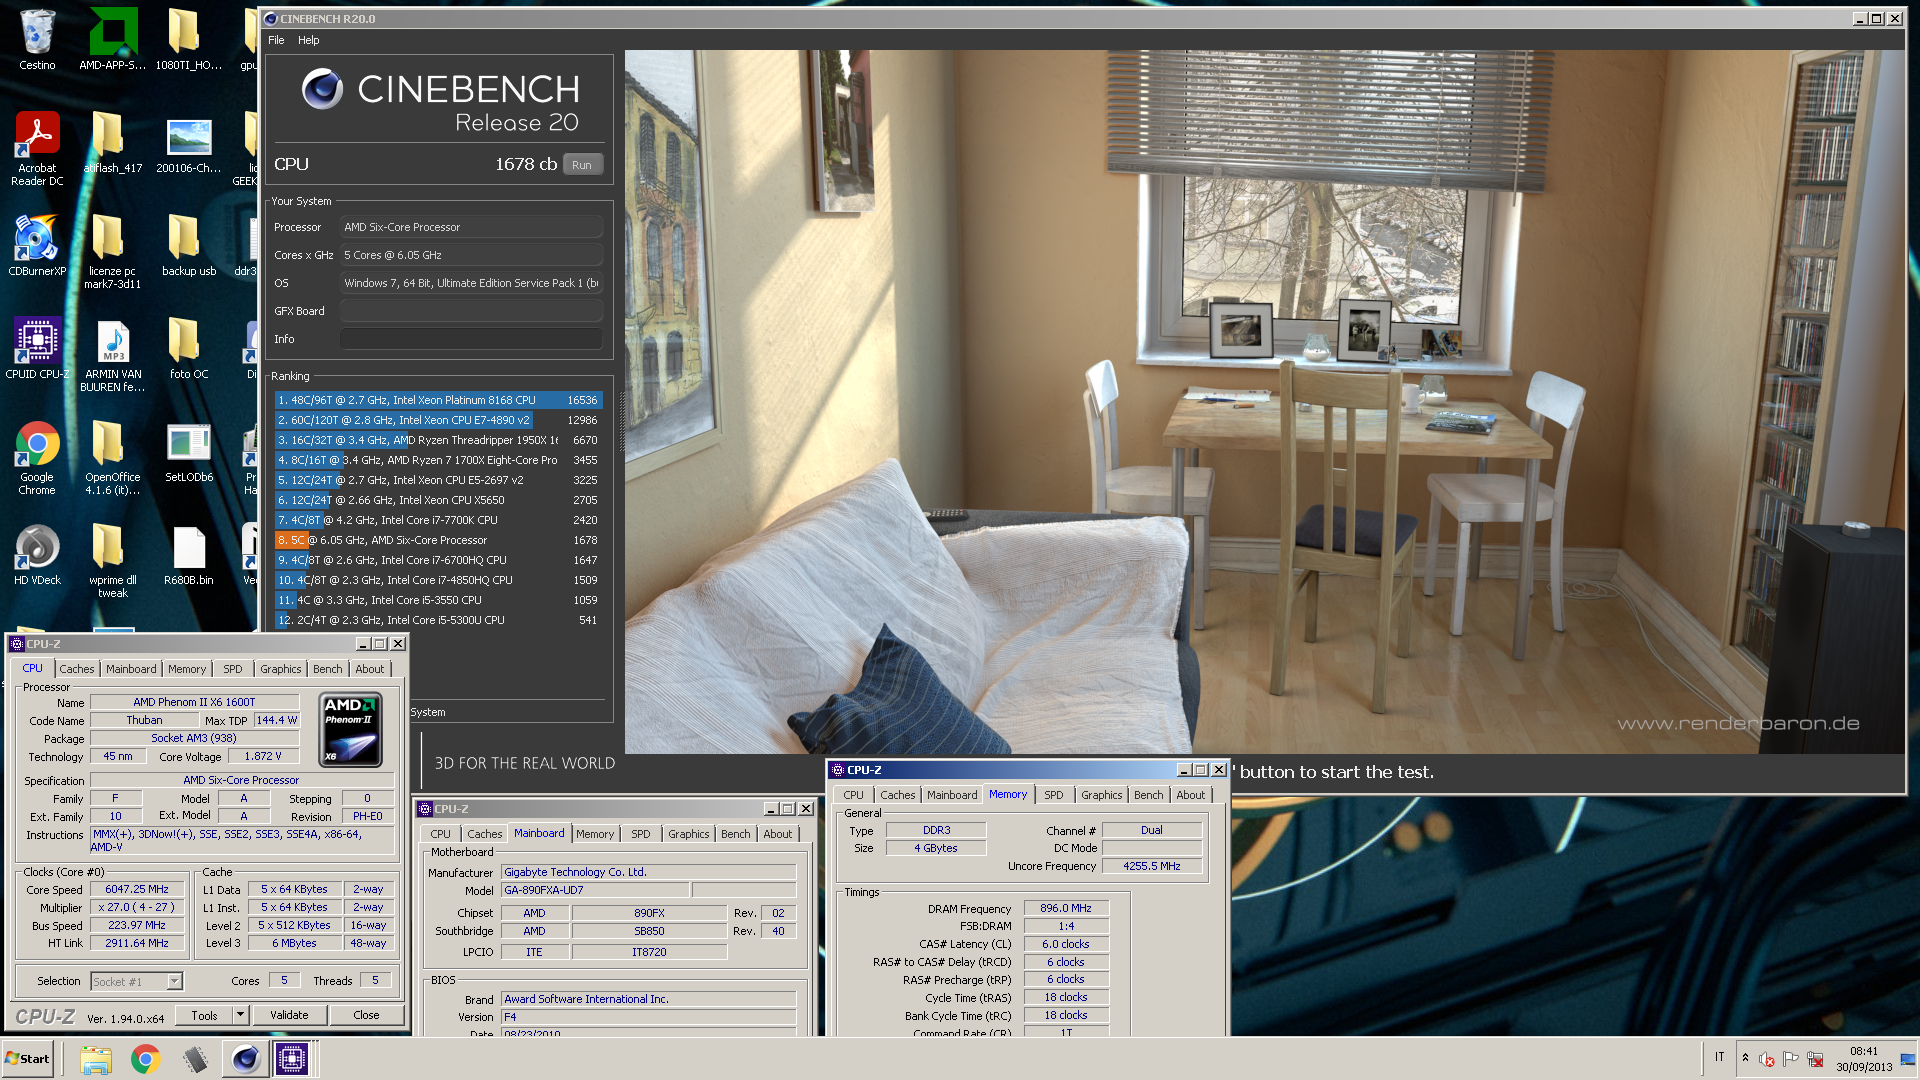Image resolution: width=1920 pixels, height=1080 pixels.
Task: Select the Core i7-7700K ranking row
Action: pyautogui.click(x=438, y=520)
